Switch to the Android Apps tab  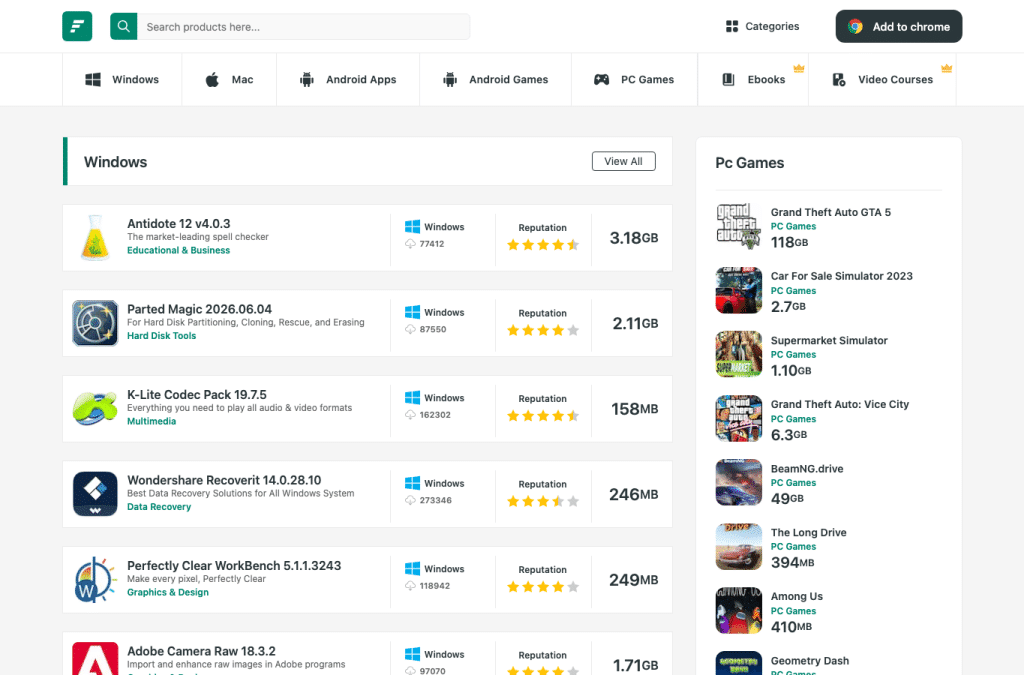348,80
